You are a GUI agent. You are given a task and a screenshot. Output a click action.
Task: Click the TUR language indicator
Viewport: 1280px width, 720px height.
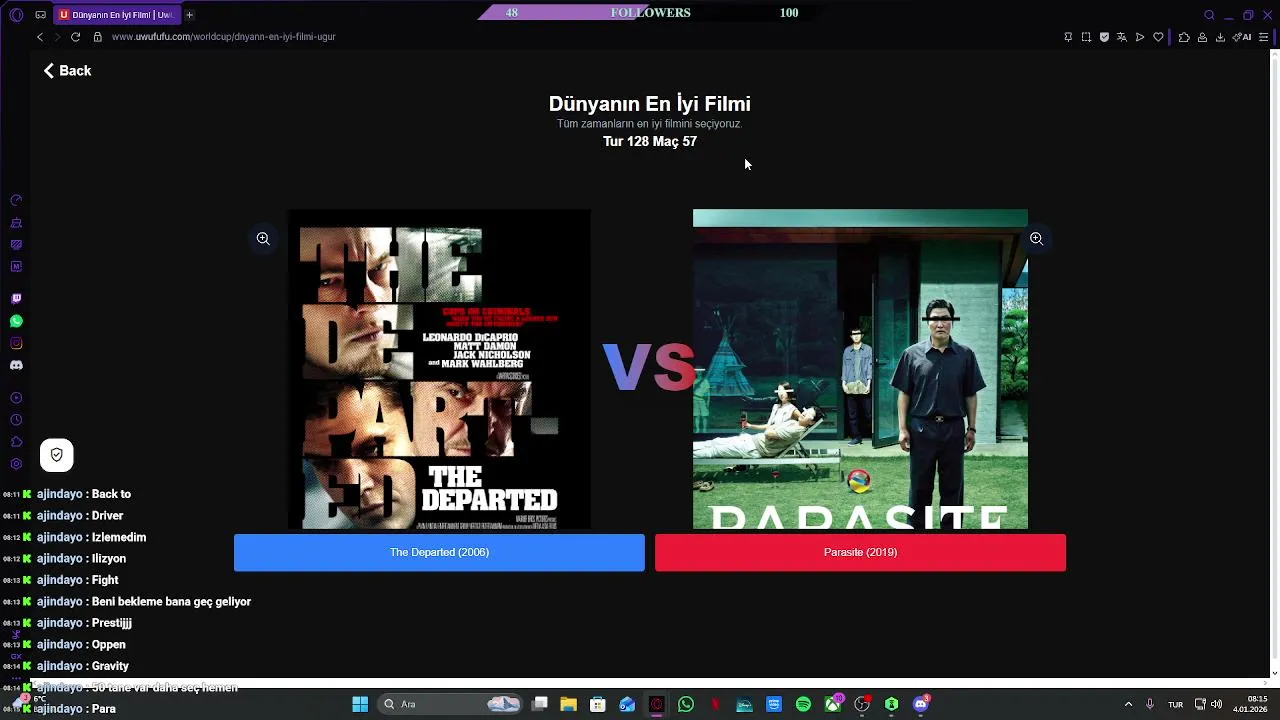[1177, 705]
